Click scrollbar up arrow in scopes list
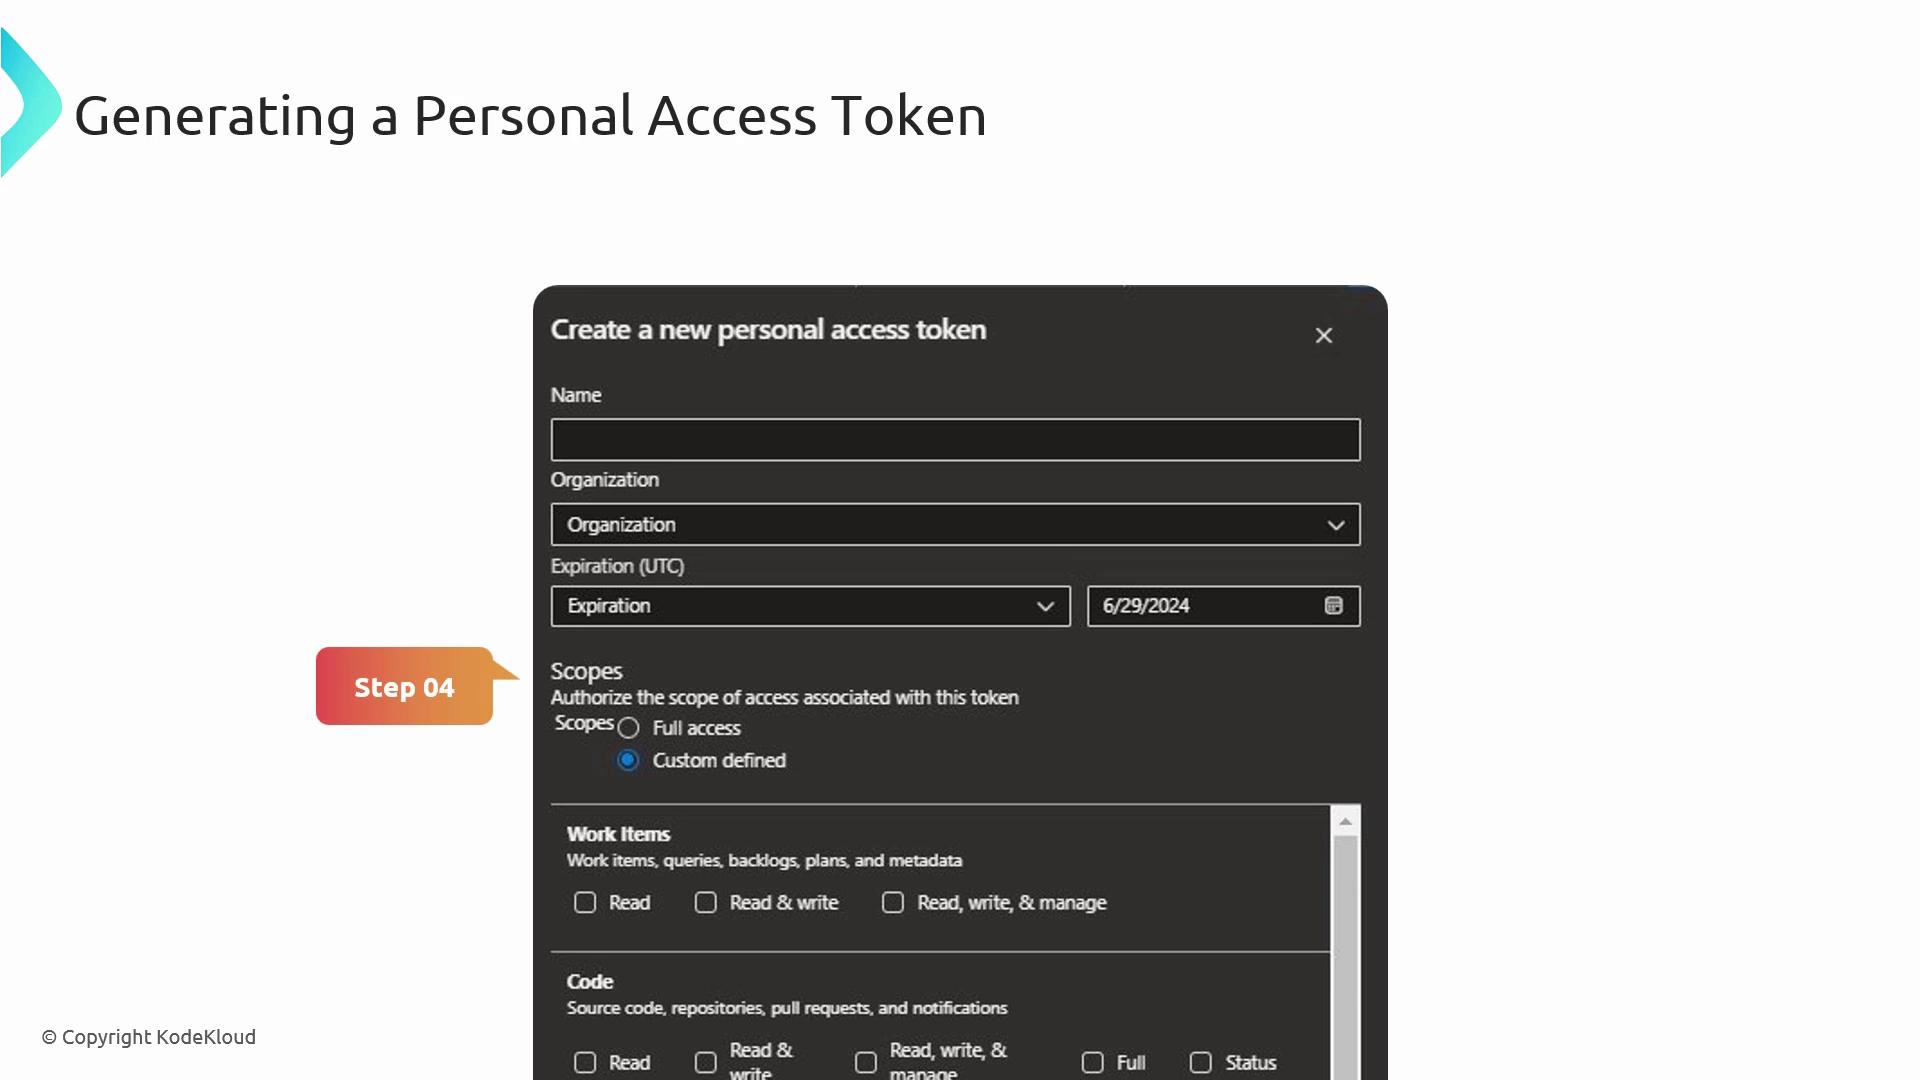Viewport: 1920px width, 1080px height. click(x=1345, y=821)
